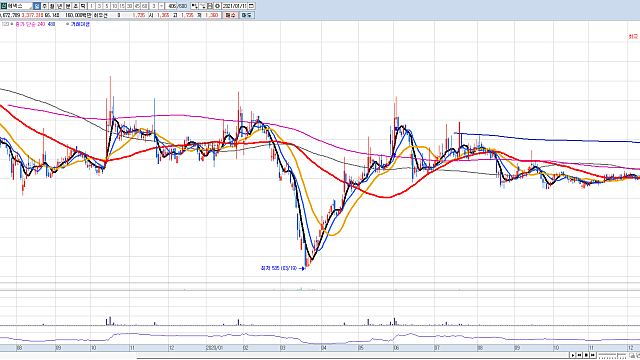The image size is (640, 360).
Task: Click the stock name input field
Action: pos(20,6)
